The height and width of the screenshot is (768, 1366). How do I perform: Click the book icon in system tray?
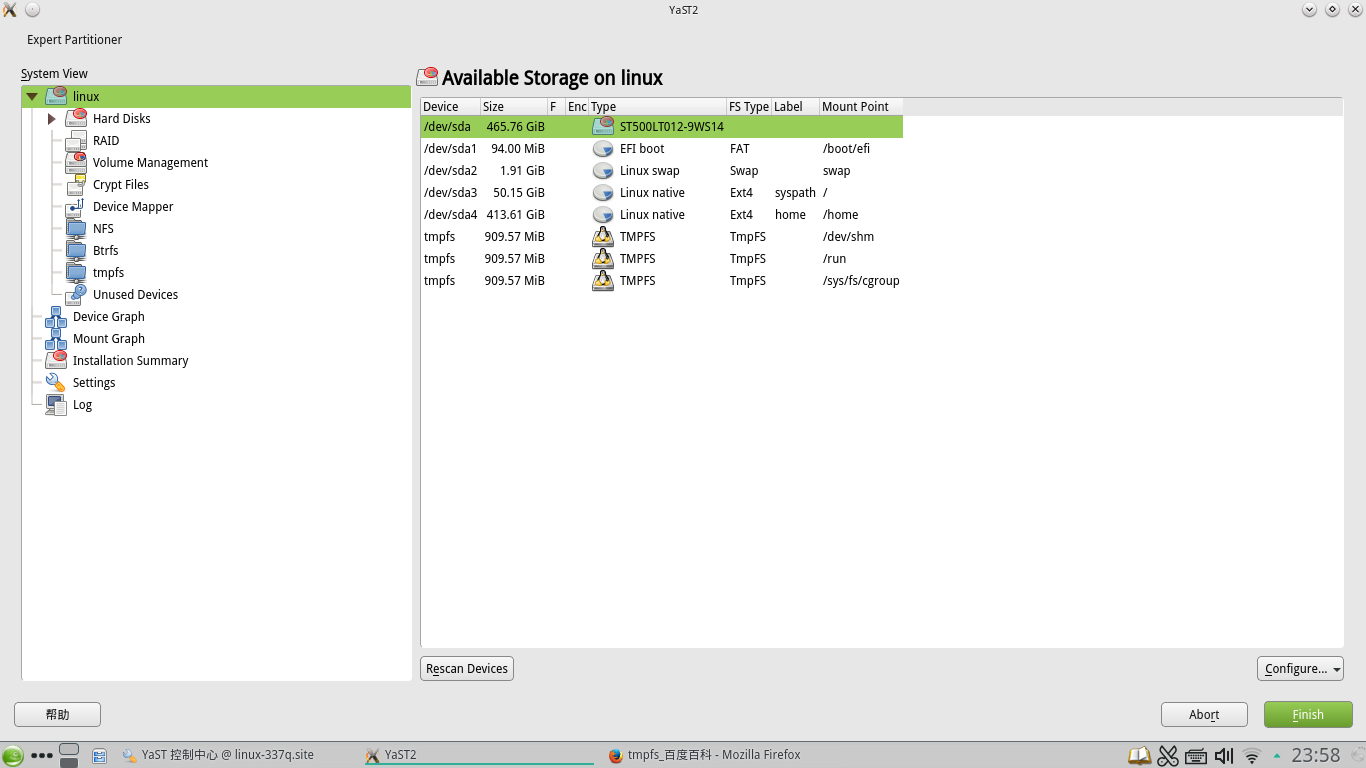click(x=1139, y=756)
